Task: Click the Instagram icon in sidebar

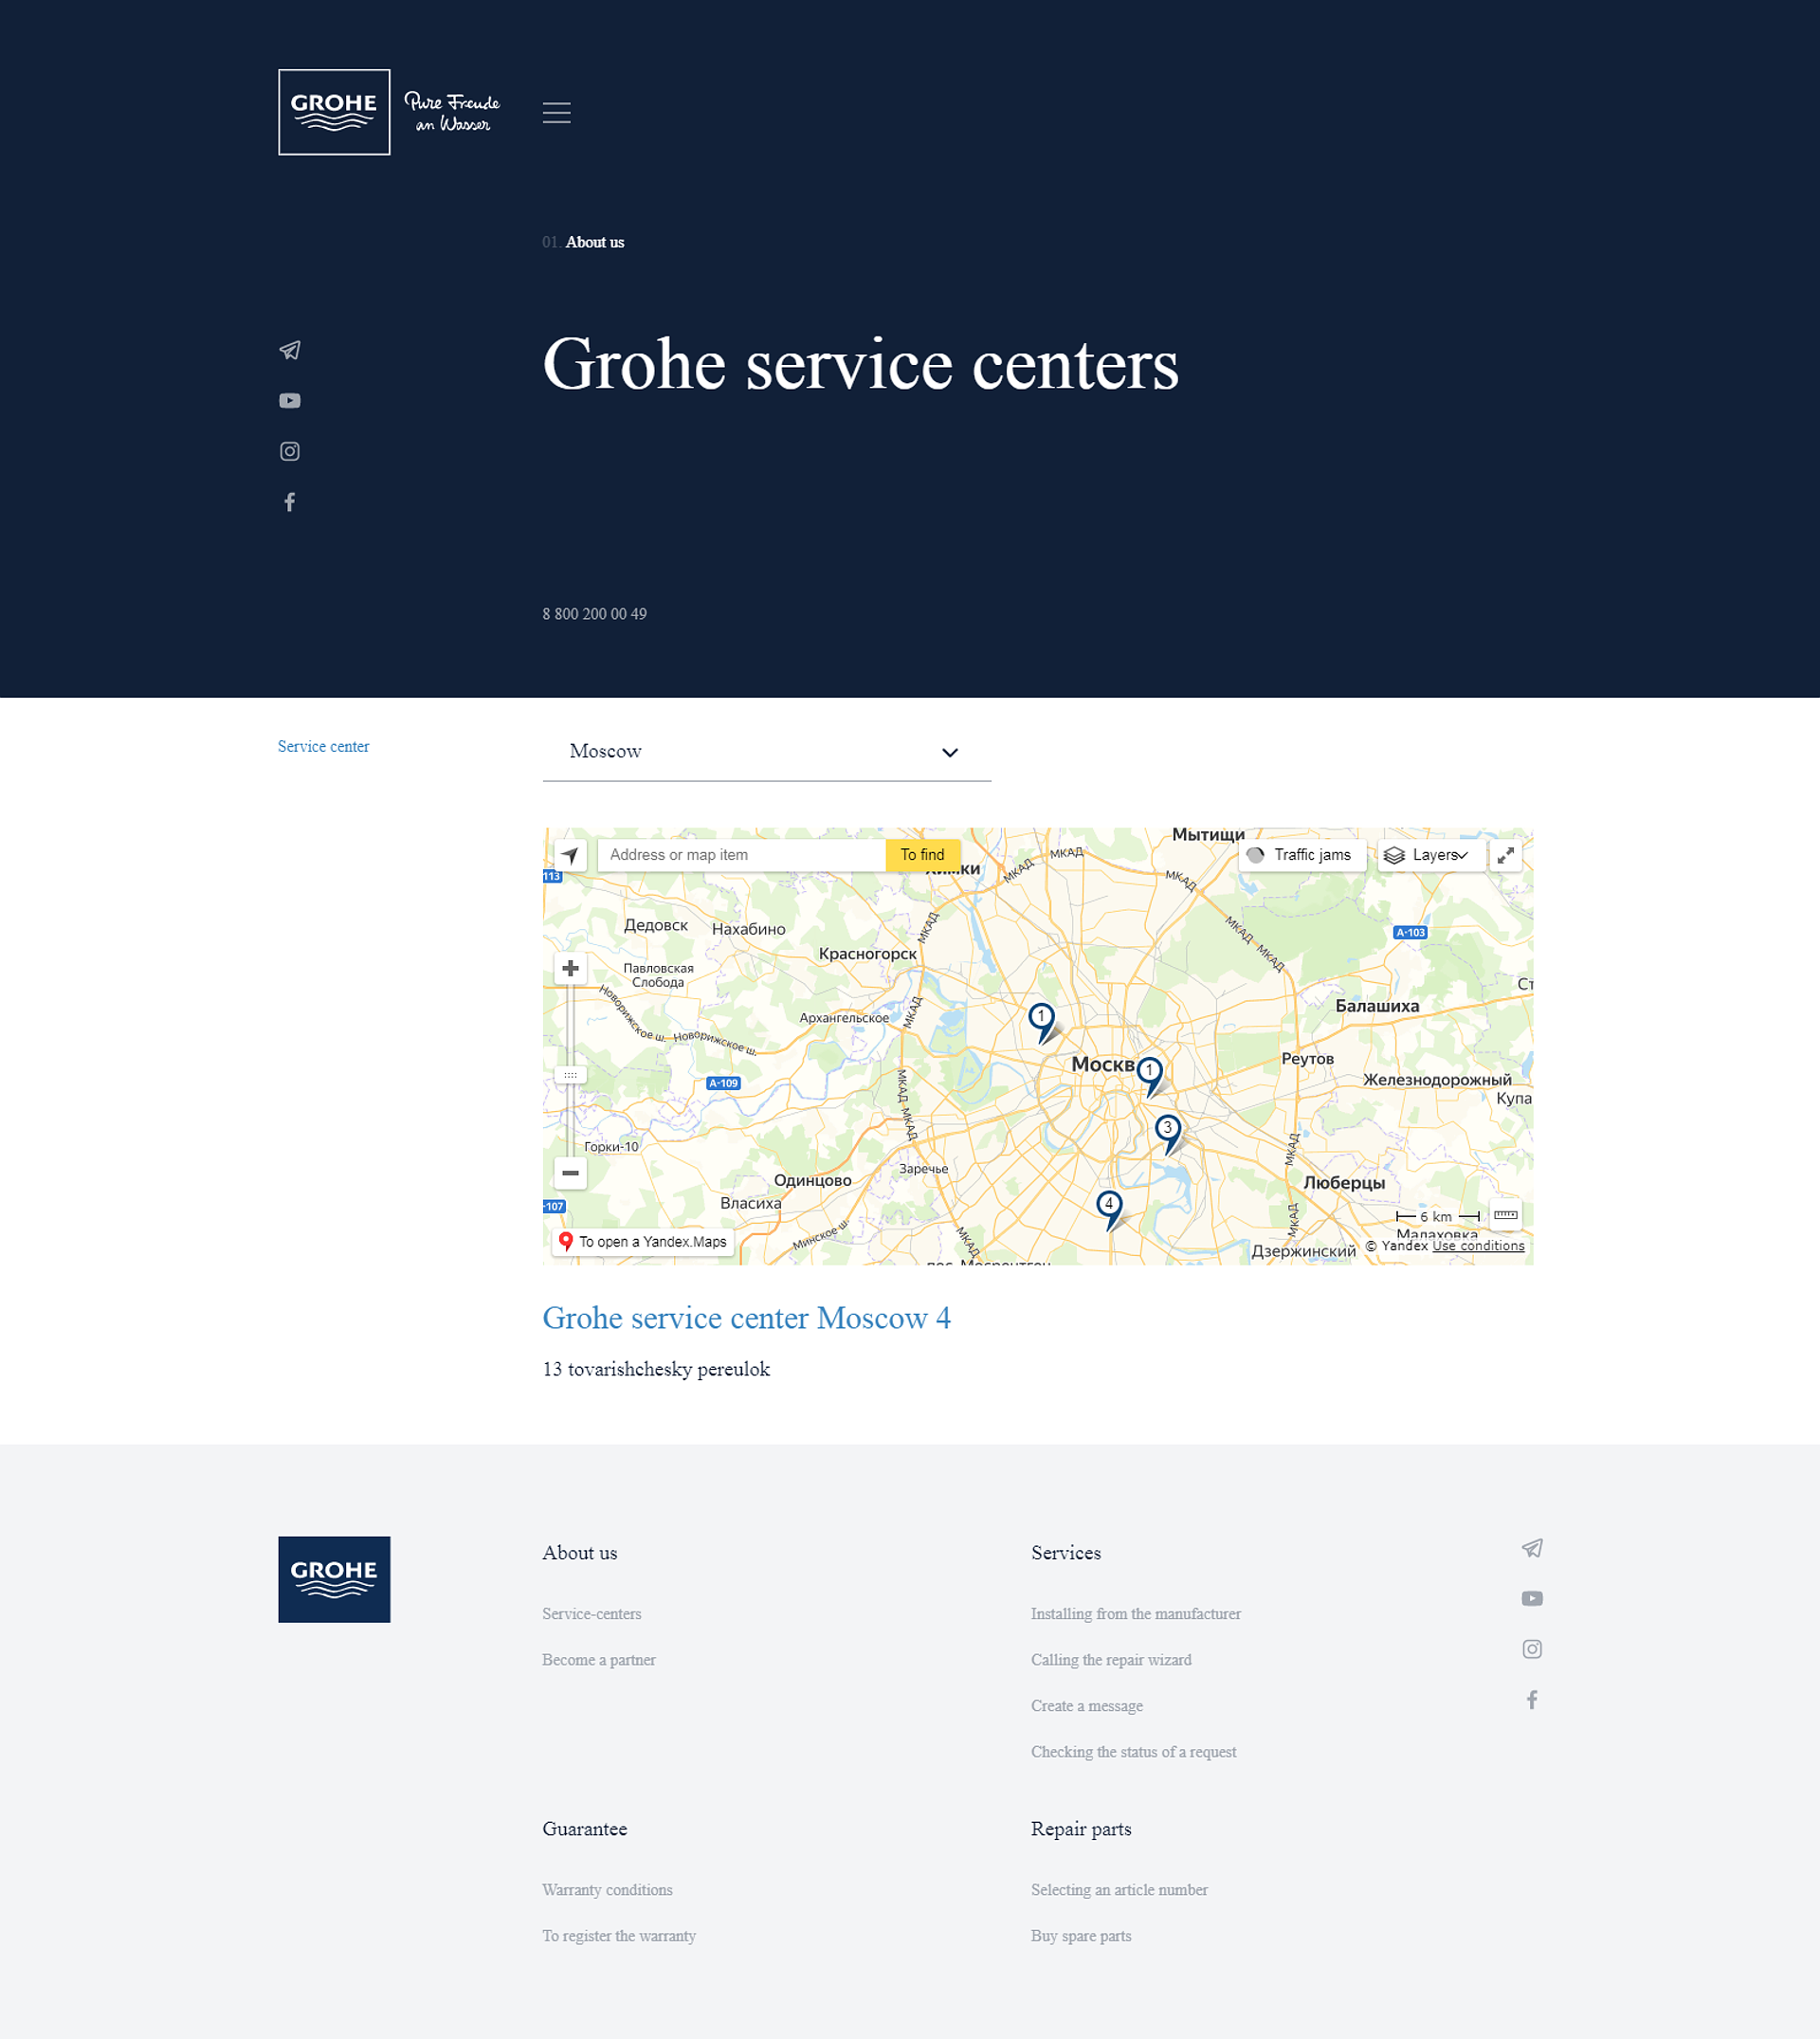Action: 290,453
